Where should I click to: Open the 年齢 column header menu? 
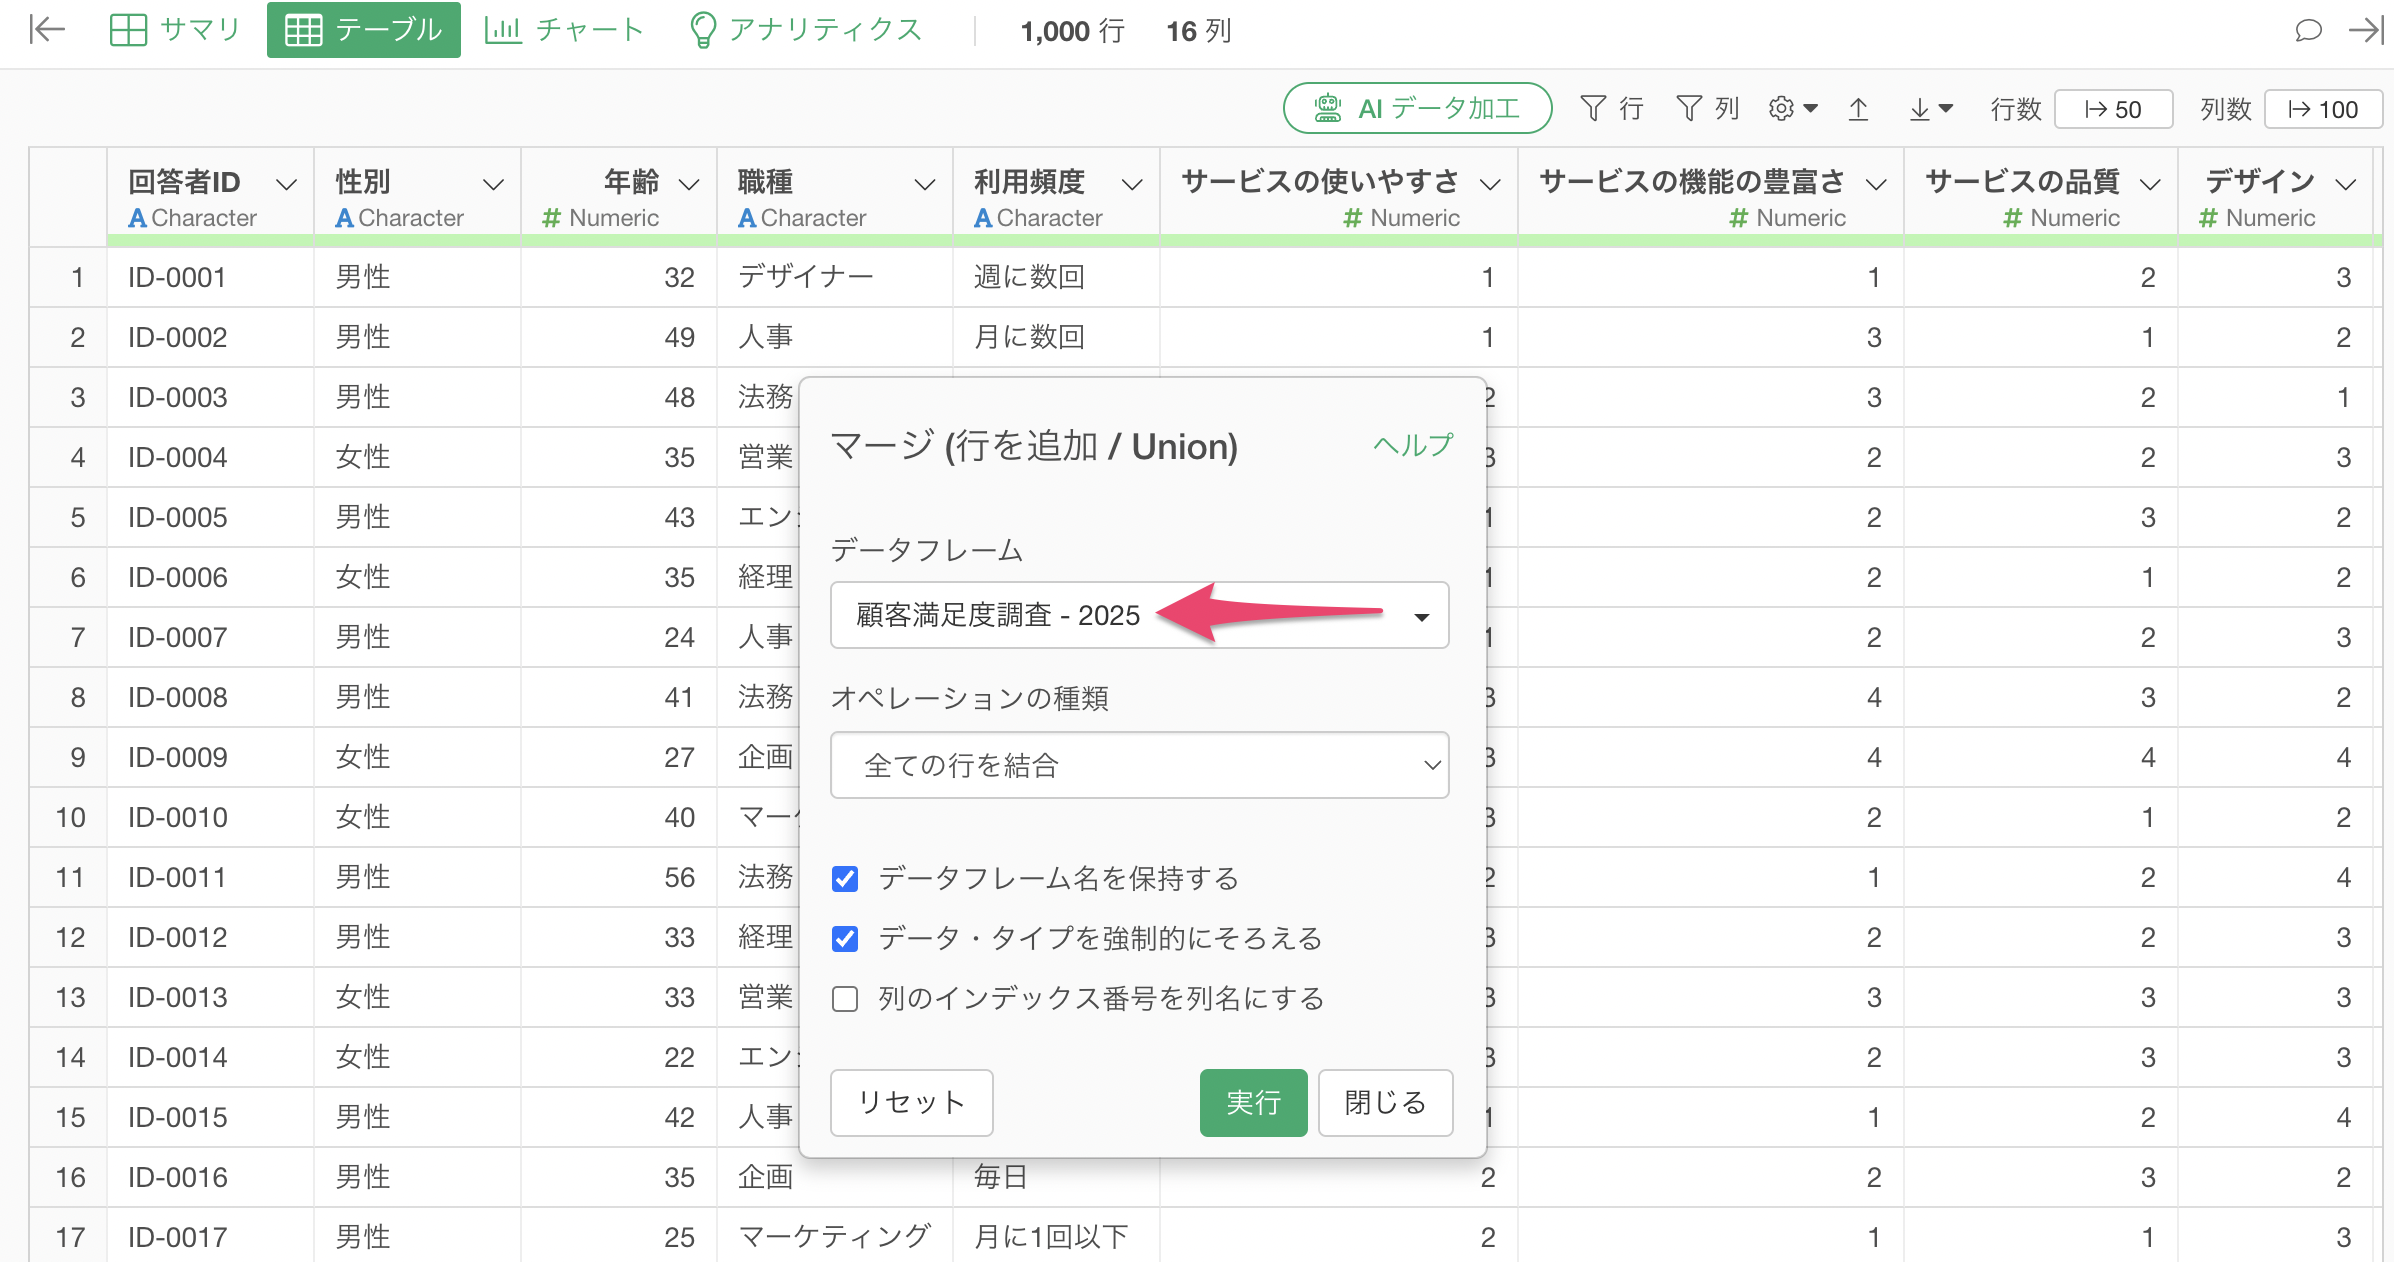689,184
